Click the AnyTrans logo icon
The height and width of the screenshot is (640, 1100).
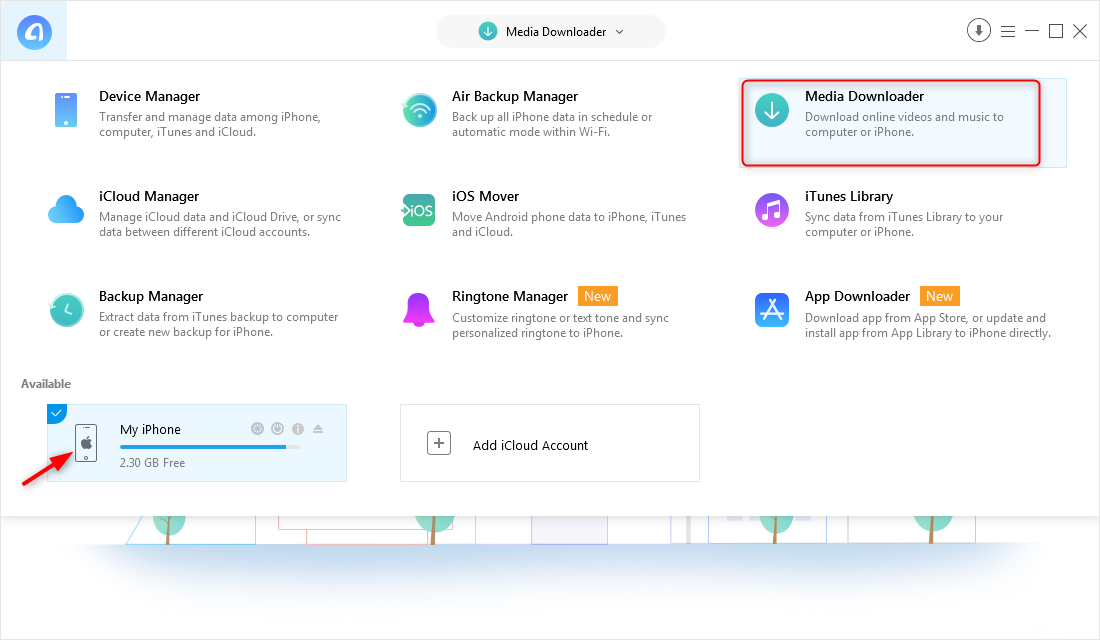click(x=34, y=32)
